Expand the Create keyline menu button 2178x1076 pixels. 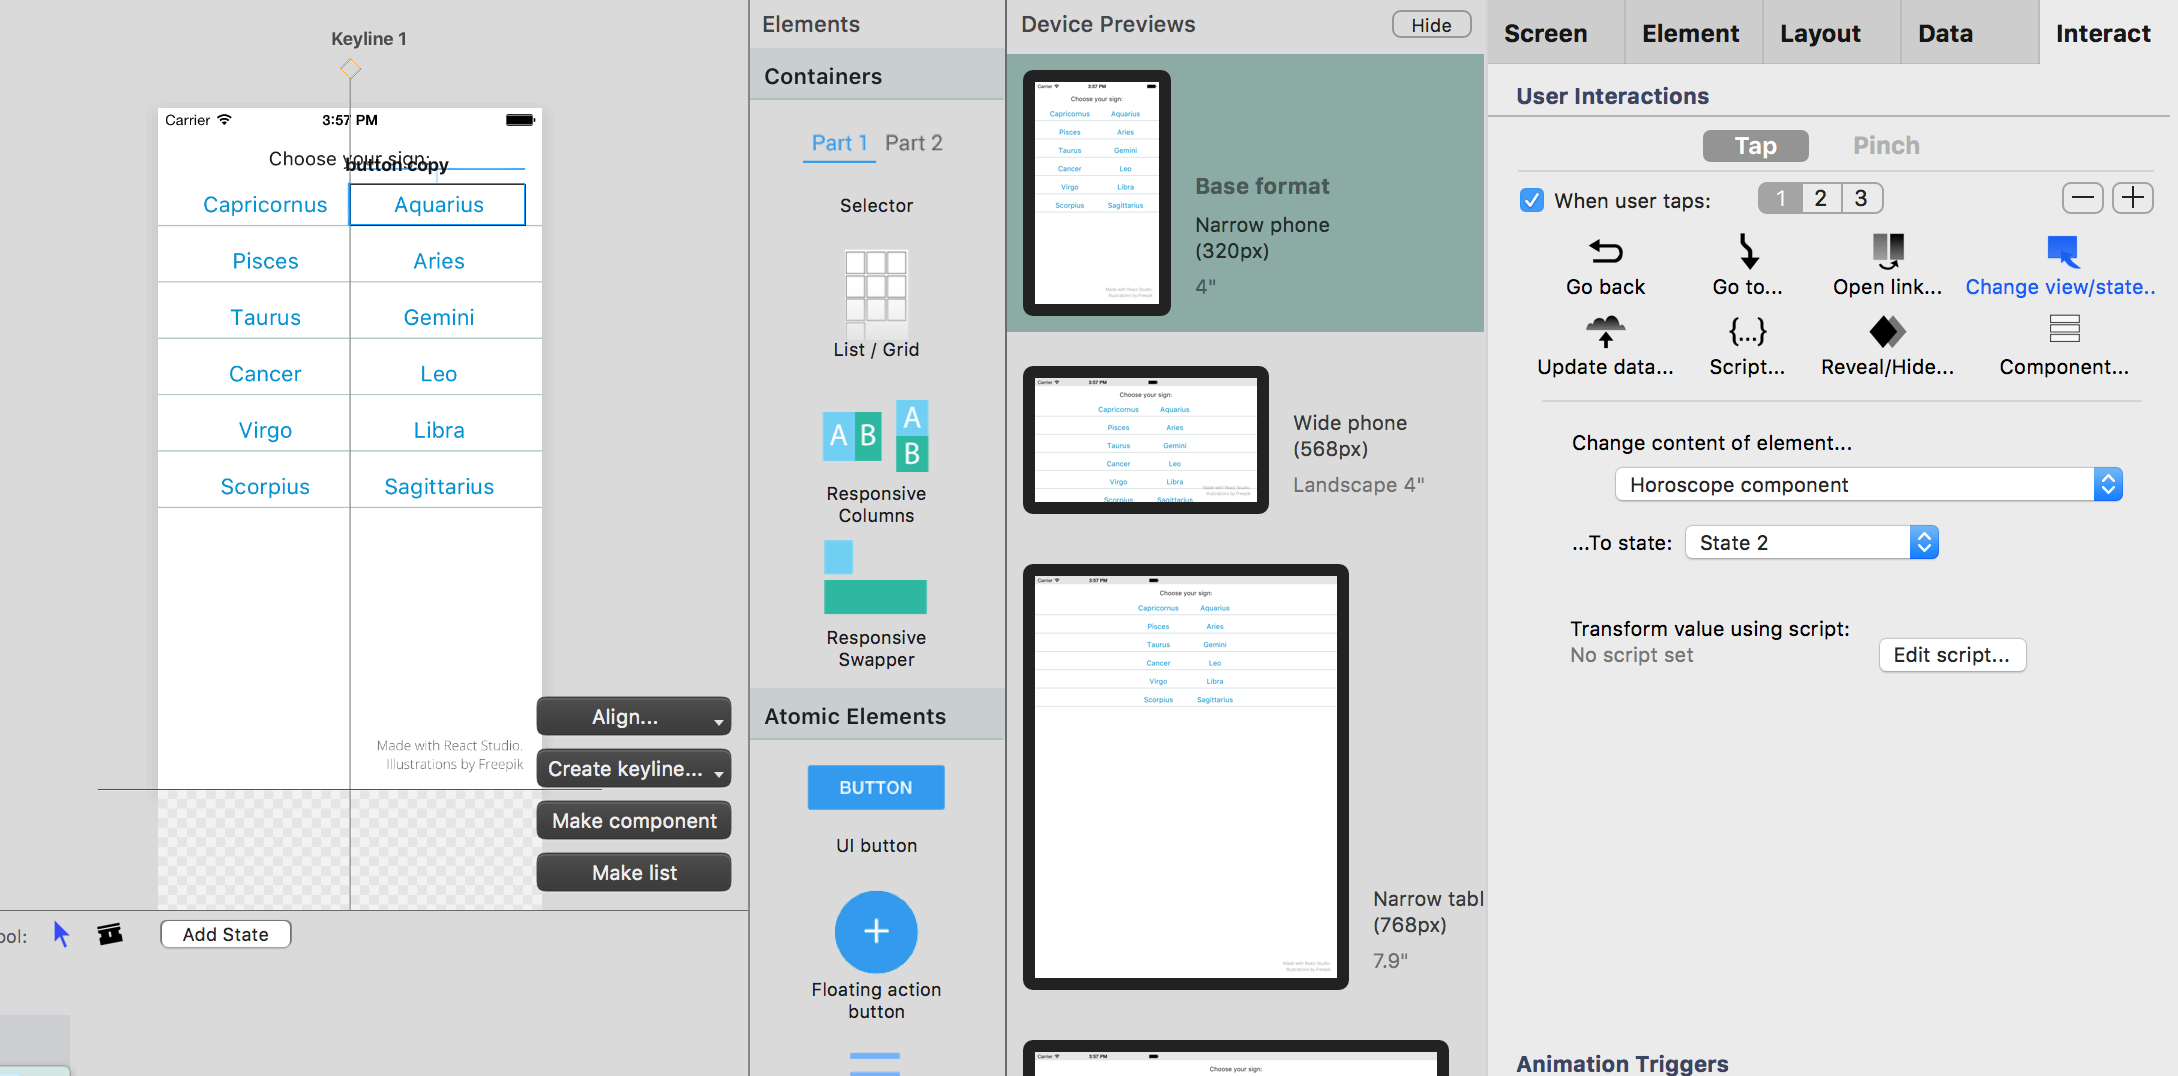pyautogui.click(x=634, y=769)
